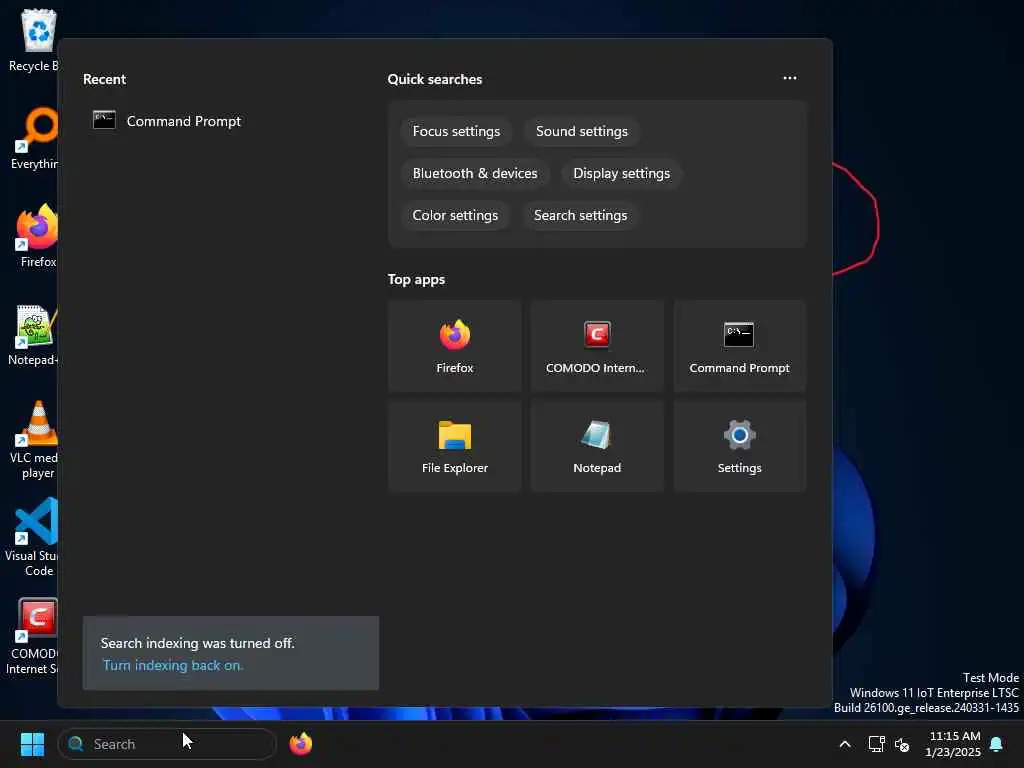Open the Notepad++ desktop shortcut
Image resolution: width=1024 pixels, height=768 pixels.
click(x=33, y=334)
